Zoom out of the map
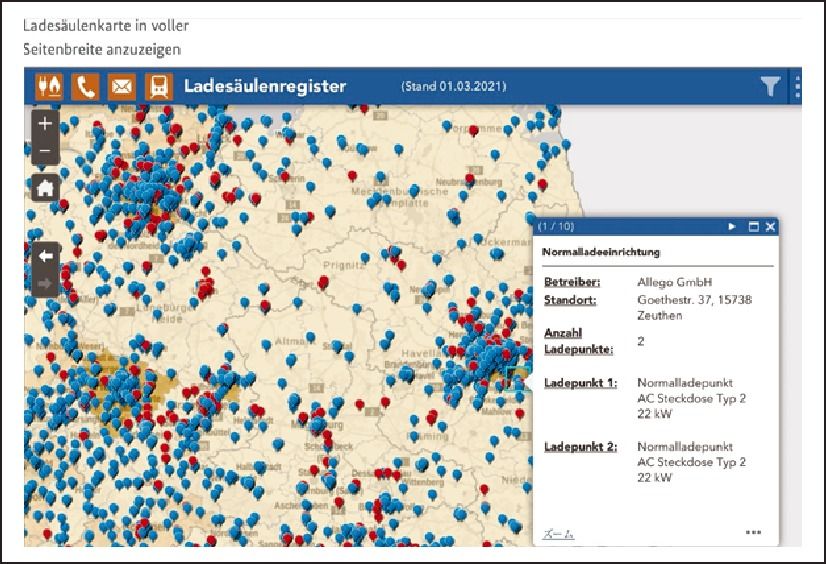Screen dimensions: 826x564 point(45,151)
